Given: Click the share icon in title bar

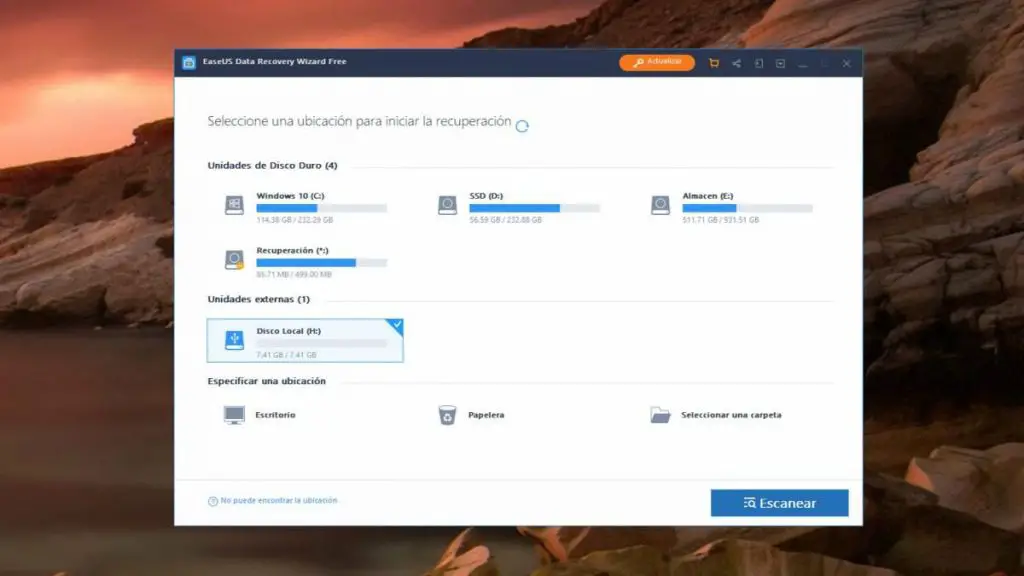Looking at the screenshot, I should [737, 63].
